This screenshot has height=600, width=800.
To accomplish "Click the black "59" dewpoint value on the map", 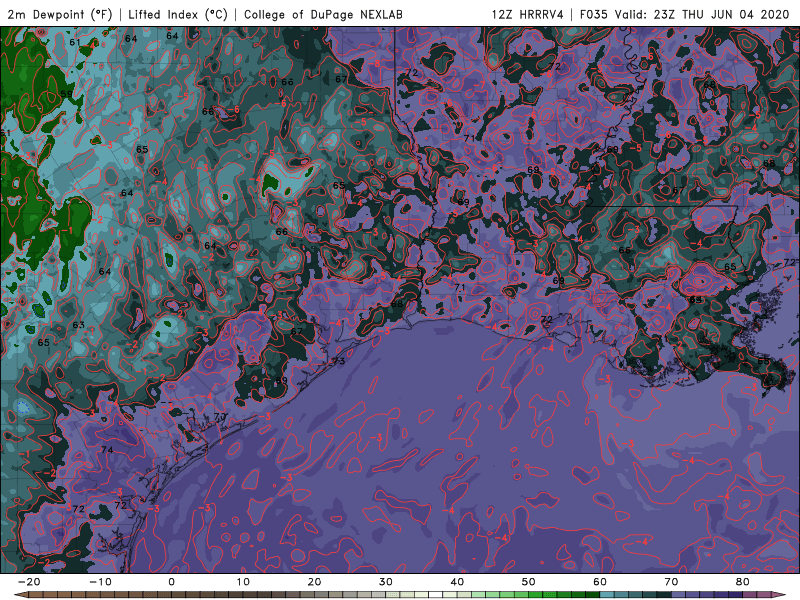I will pos(66,94).
